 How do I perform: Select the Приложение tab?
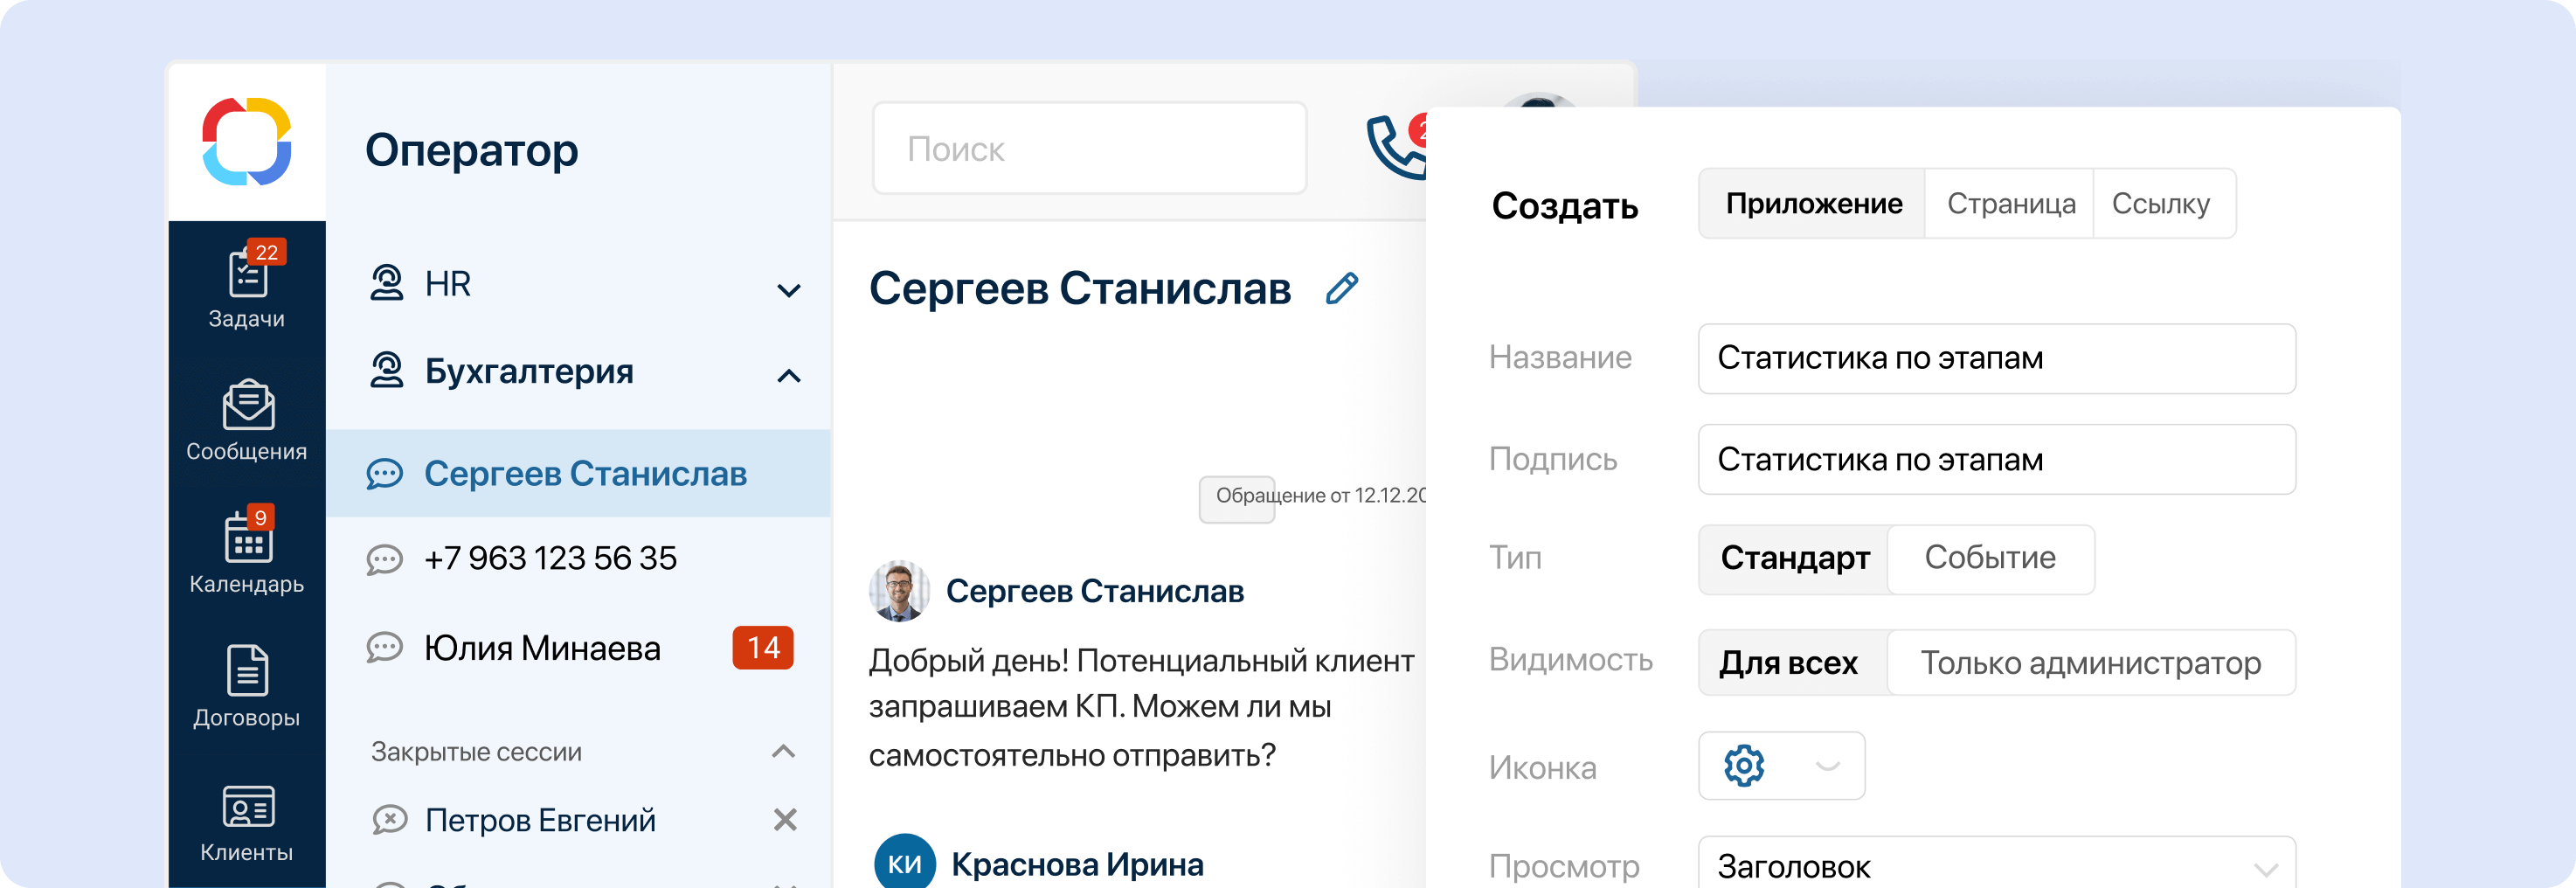(x=1813, y=204)
